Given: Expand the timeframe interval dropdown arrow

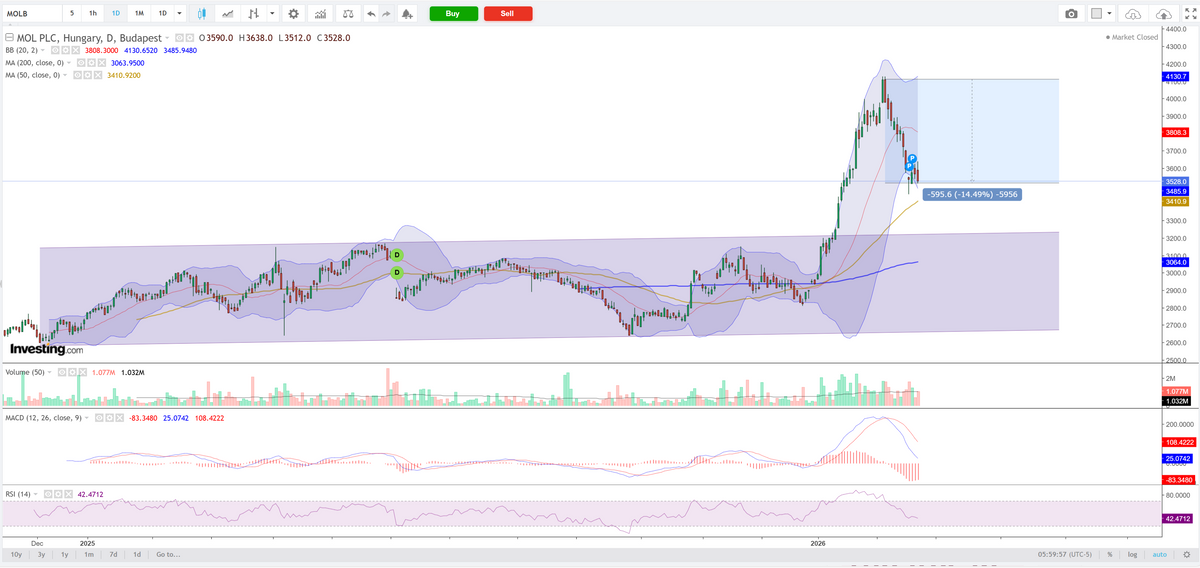Looking at the screenshot, I should [179, 14].
